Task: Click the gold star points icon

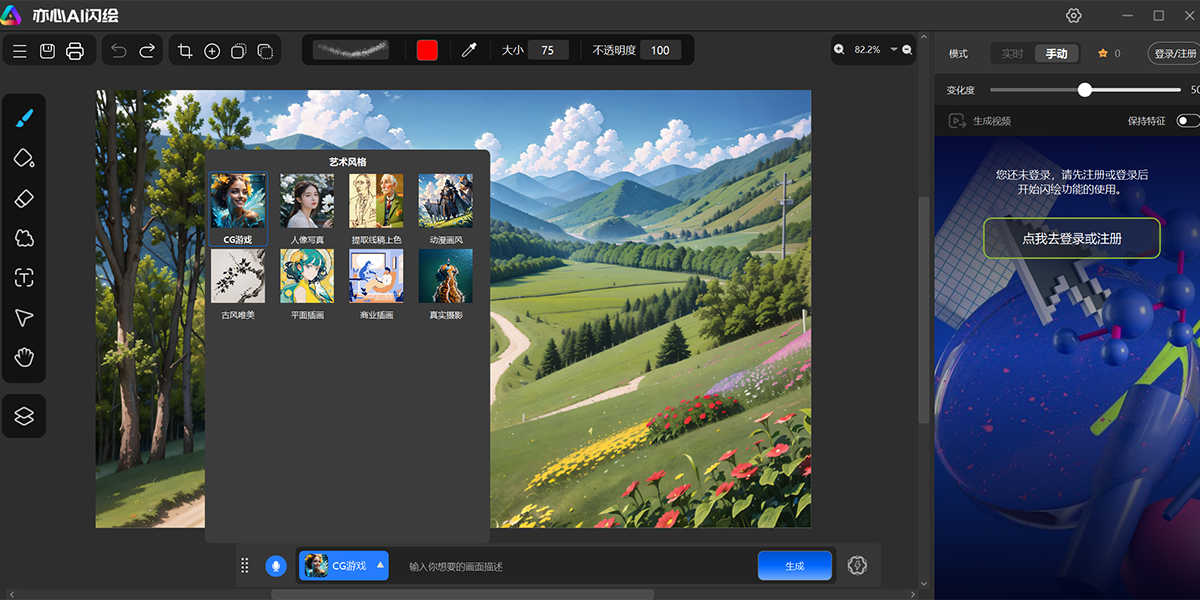Action: (x=1103, y=54)
